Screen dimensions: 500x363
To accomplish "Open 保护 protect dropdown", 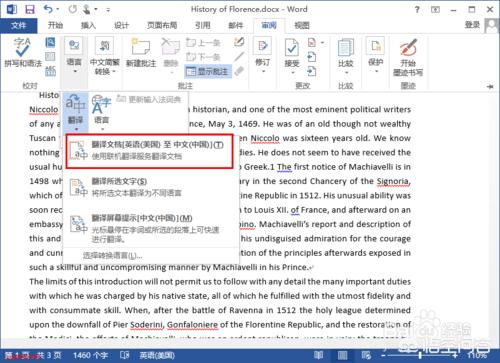I will [376, 55].
